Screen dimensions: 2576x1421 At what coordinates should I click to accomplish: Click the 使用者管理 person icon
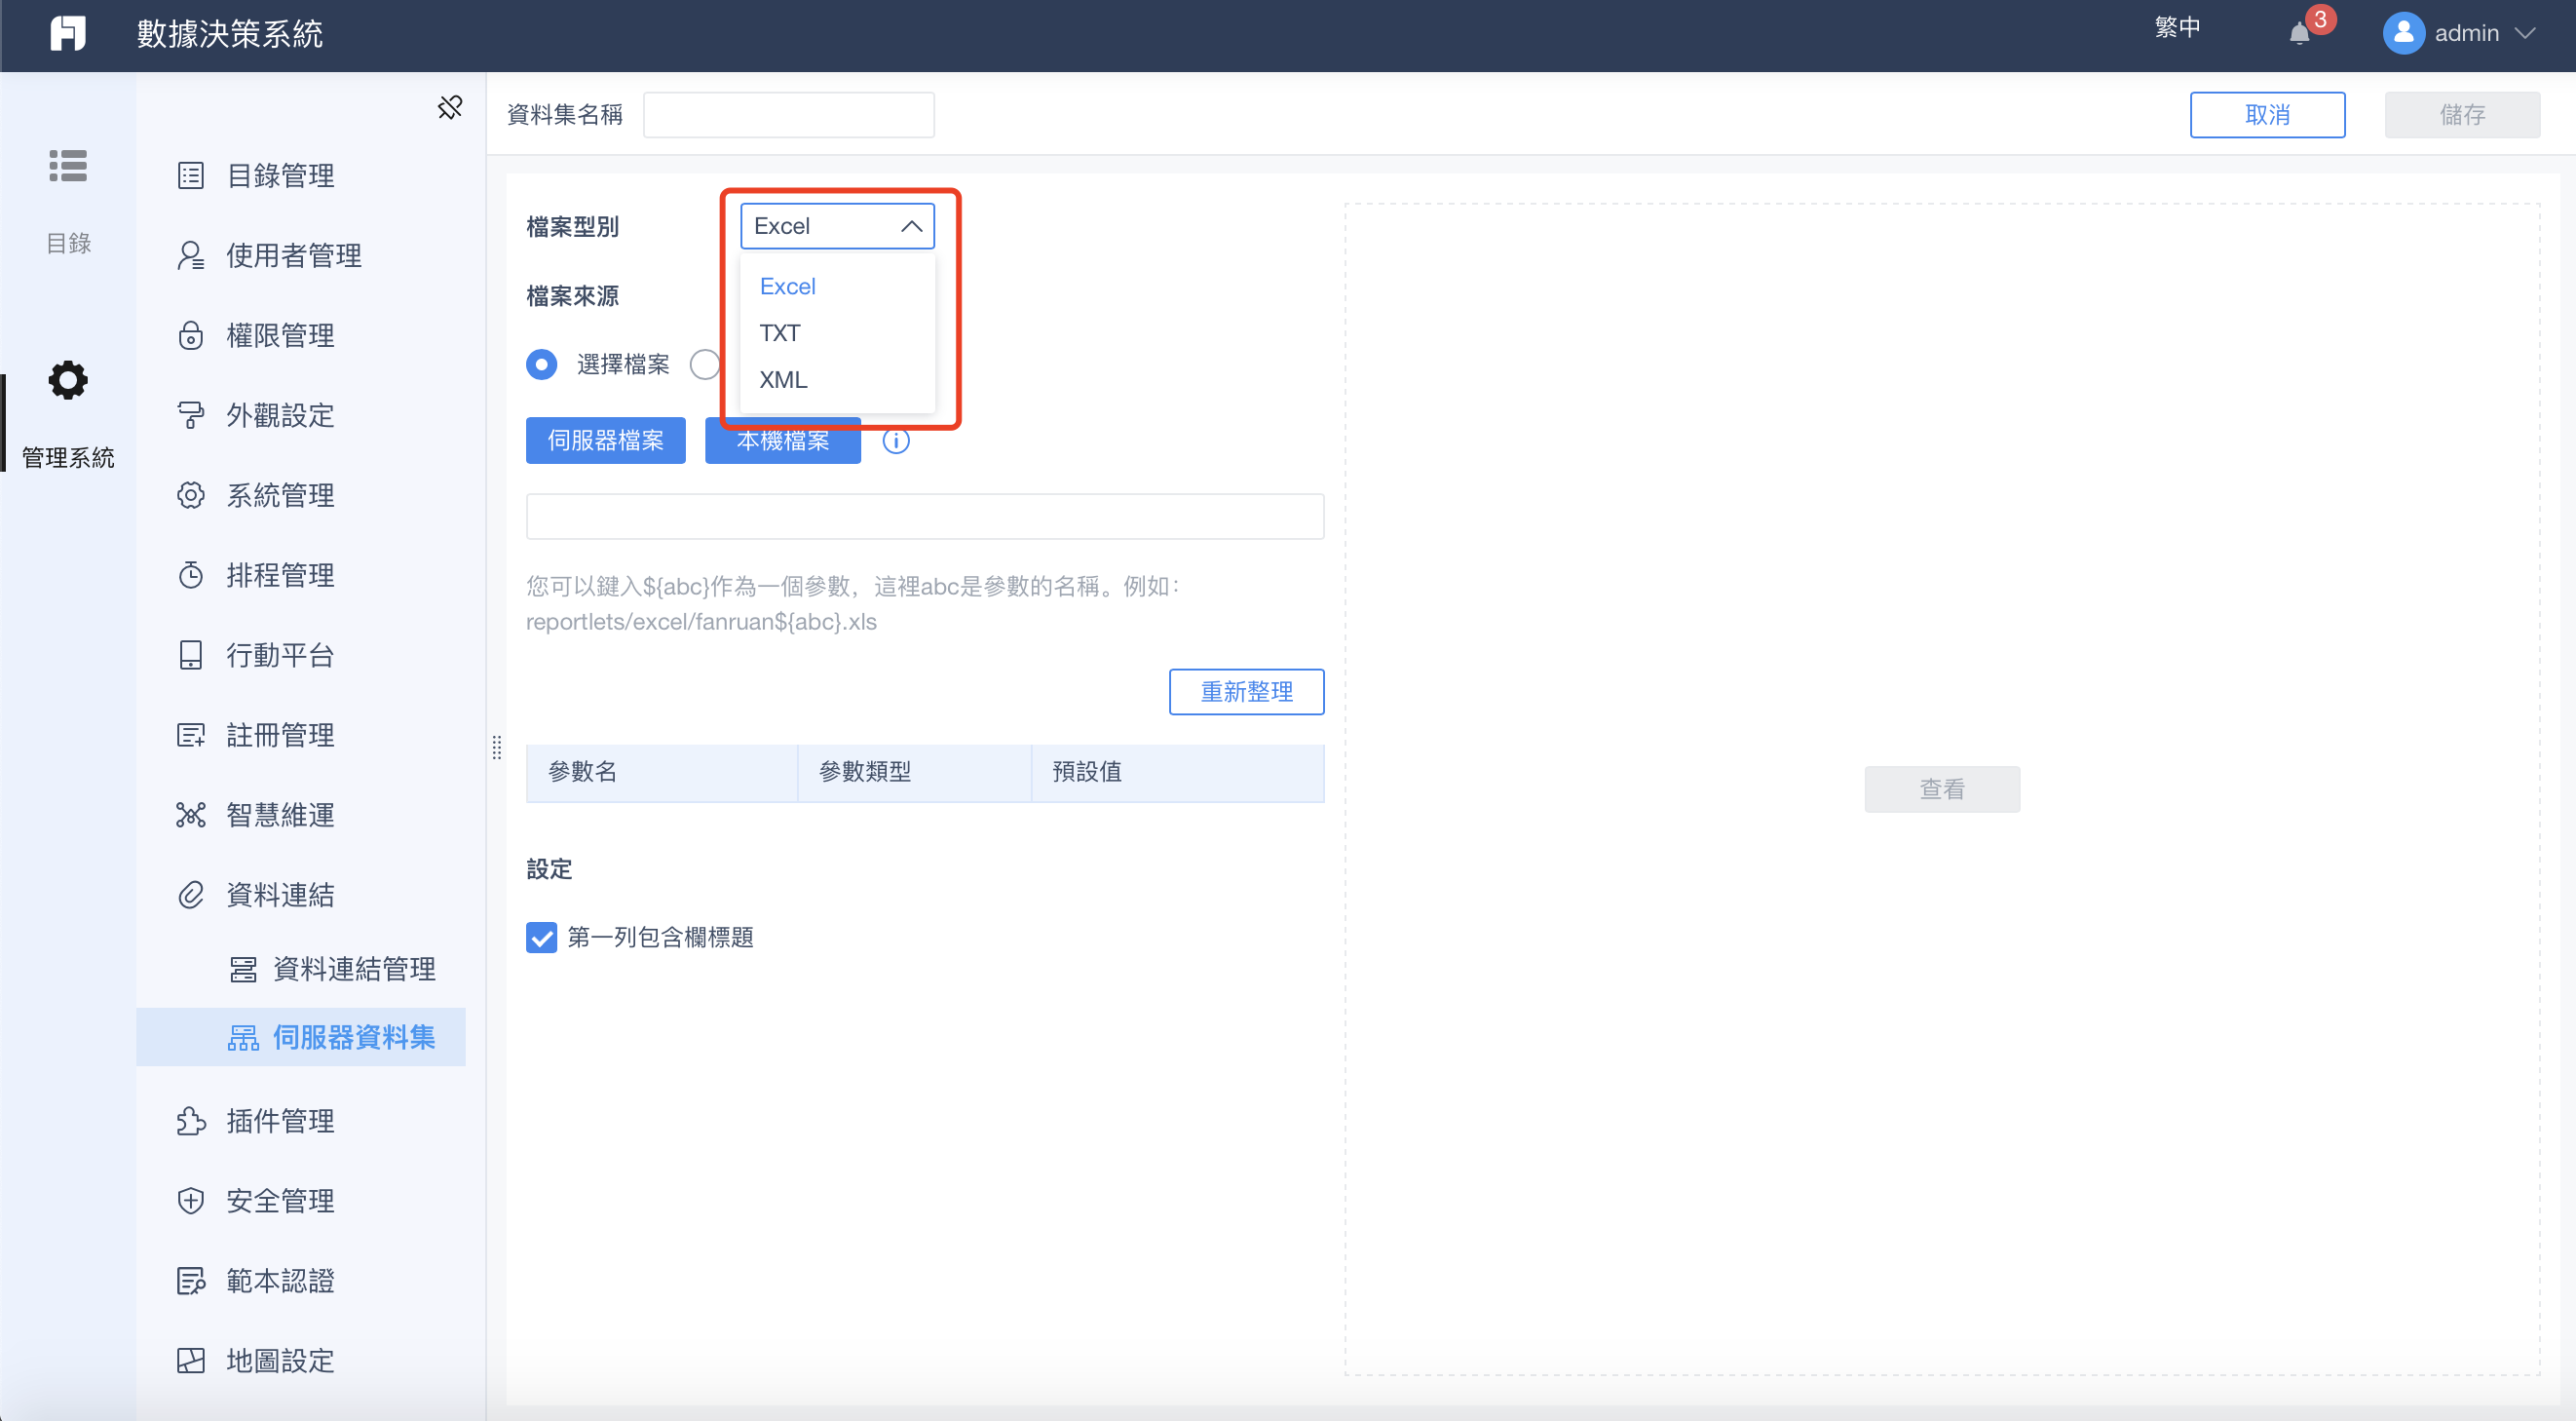click(x=190, y=256)
